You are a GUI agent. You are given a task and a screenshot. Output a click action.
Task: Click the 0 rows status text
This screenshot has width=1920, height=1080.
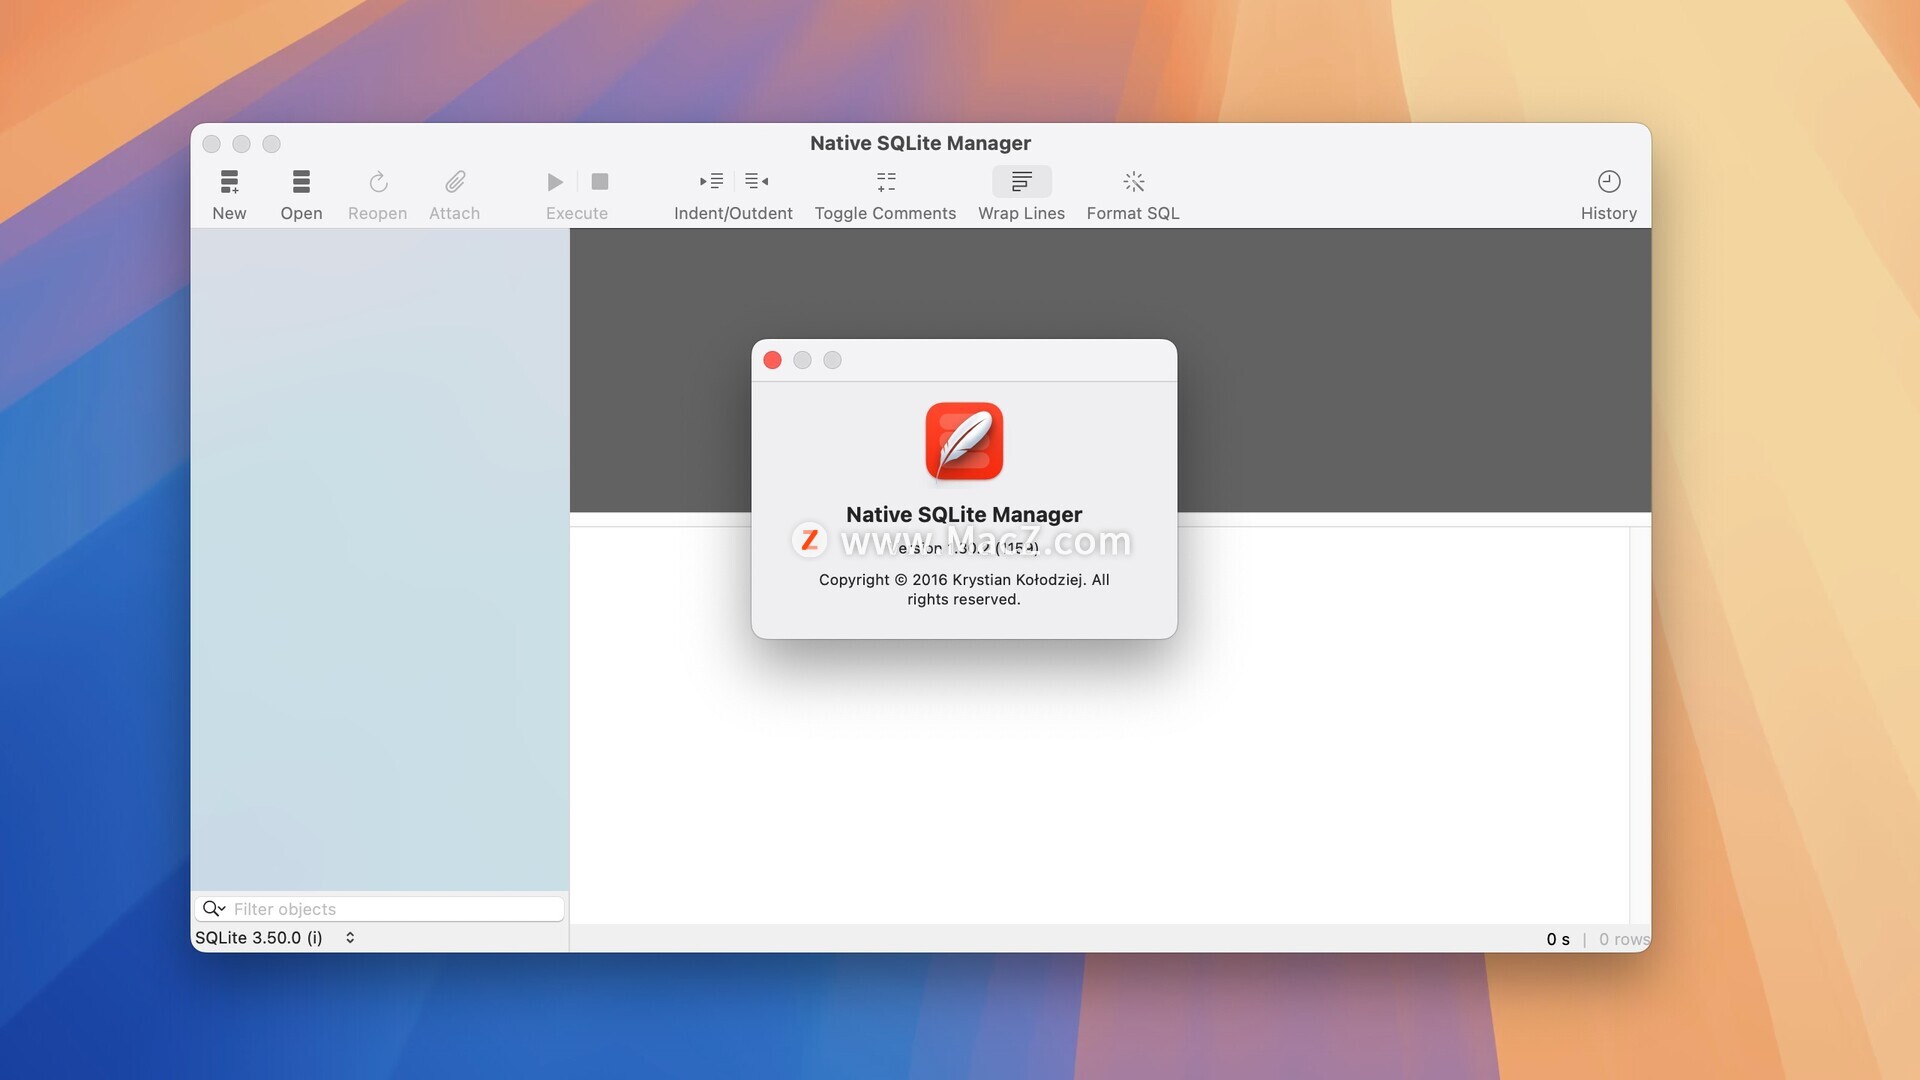point(1623,939)
